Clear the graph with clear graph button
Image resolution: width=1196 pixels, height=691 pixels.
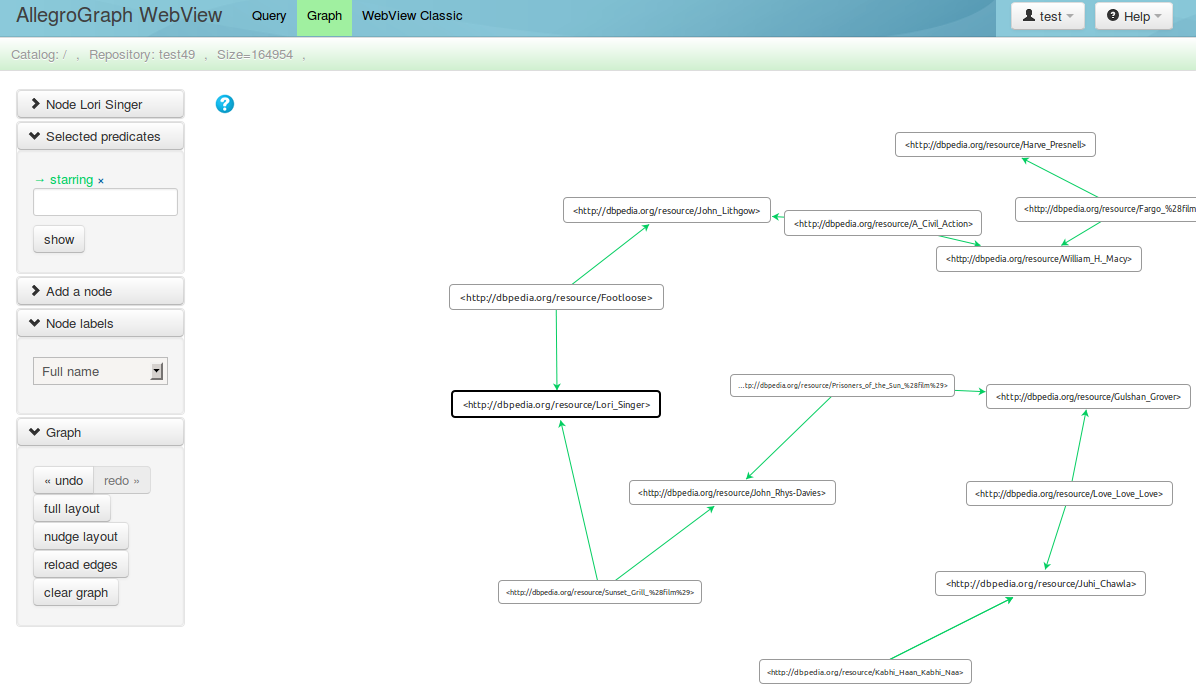coord(76,592)
